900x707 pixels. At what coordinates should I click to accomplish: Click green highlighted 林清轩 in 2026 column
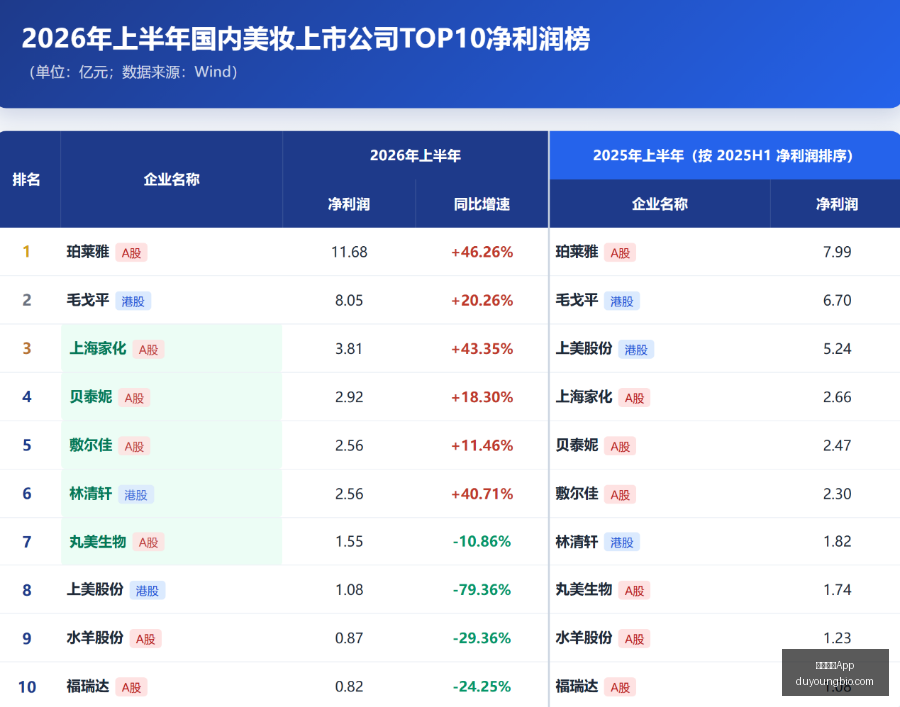(91, 494)
